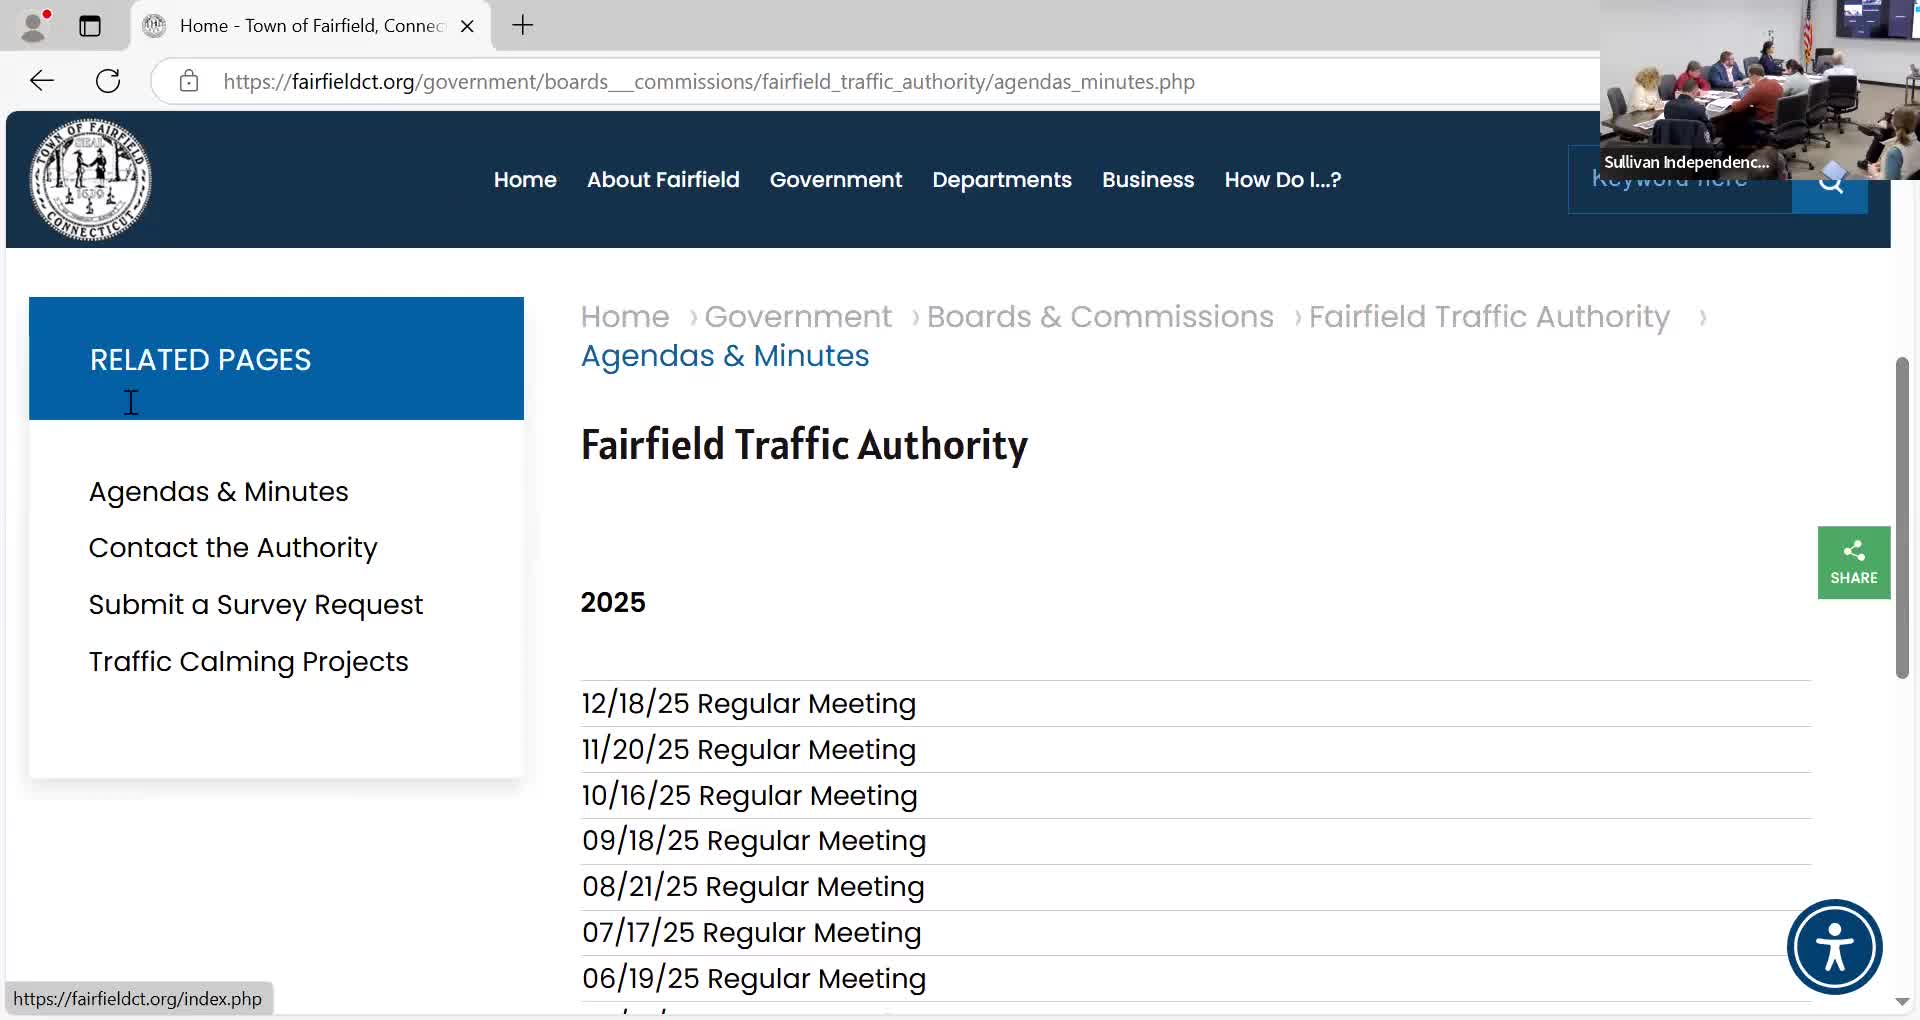Open the 12/18/25 Regular Meeting link
Image resolution: width=1920 pixels, height=1020 pixels.
click(x=748, y=703)
